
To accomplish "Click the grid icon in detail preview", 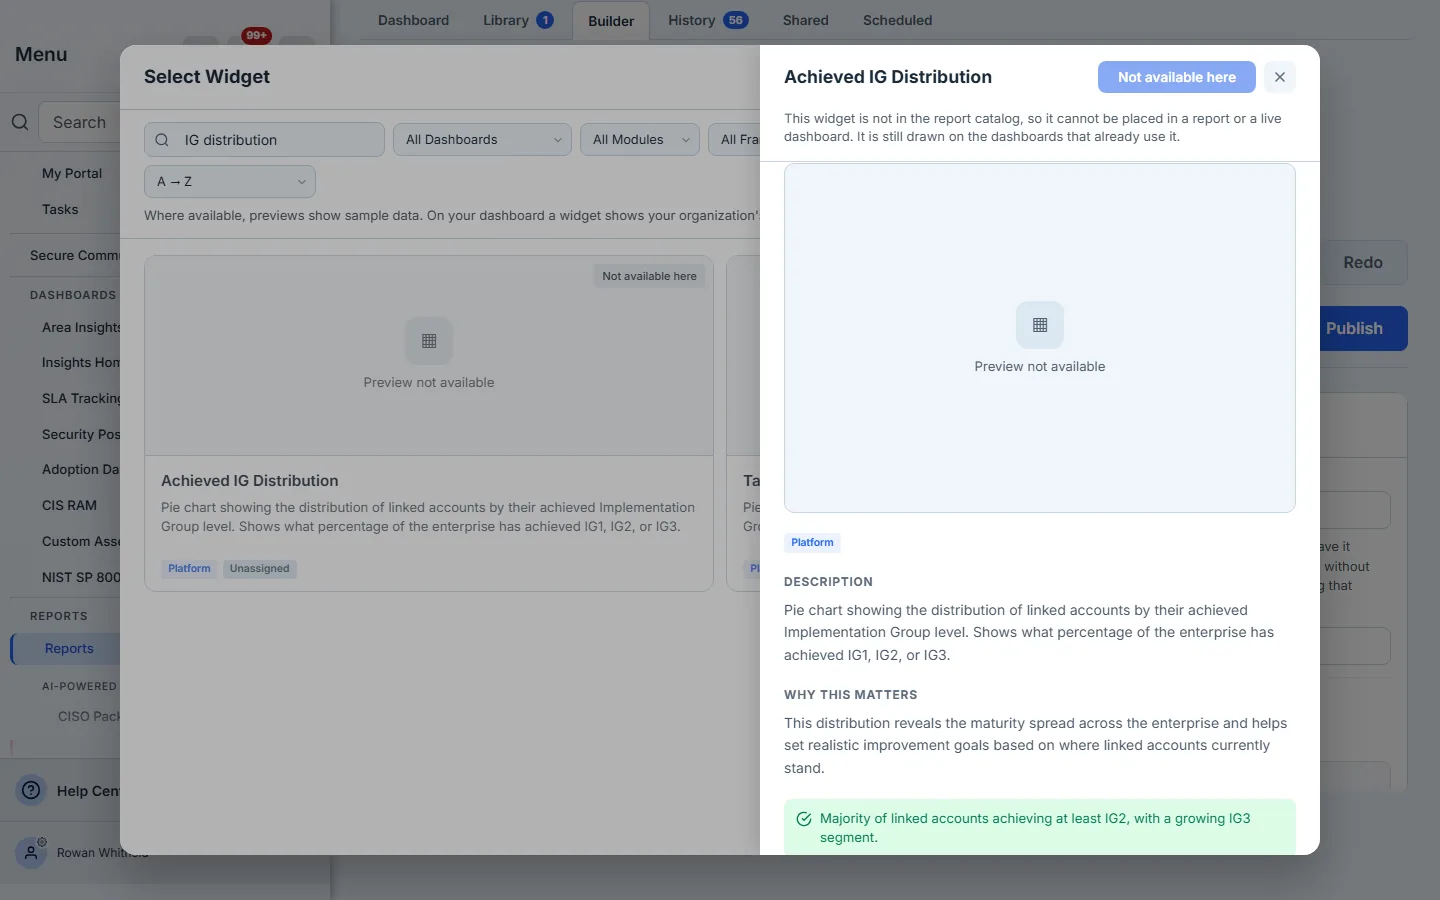I will click(1040, 325).
